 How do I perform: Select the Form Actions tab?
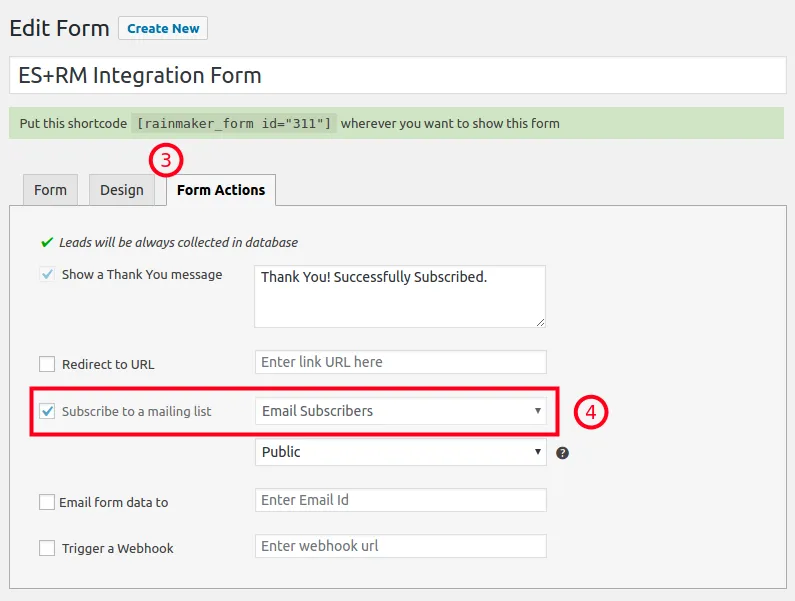pos(221,190)
